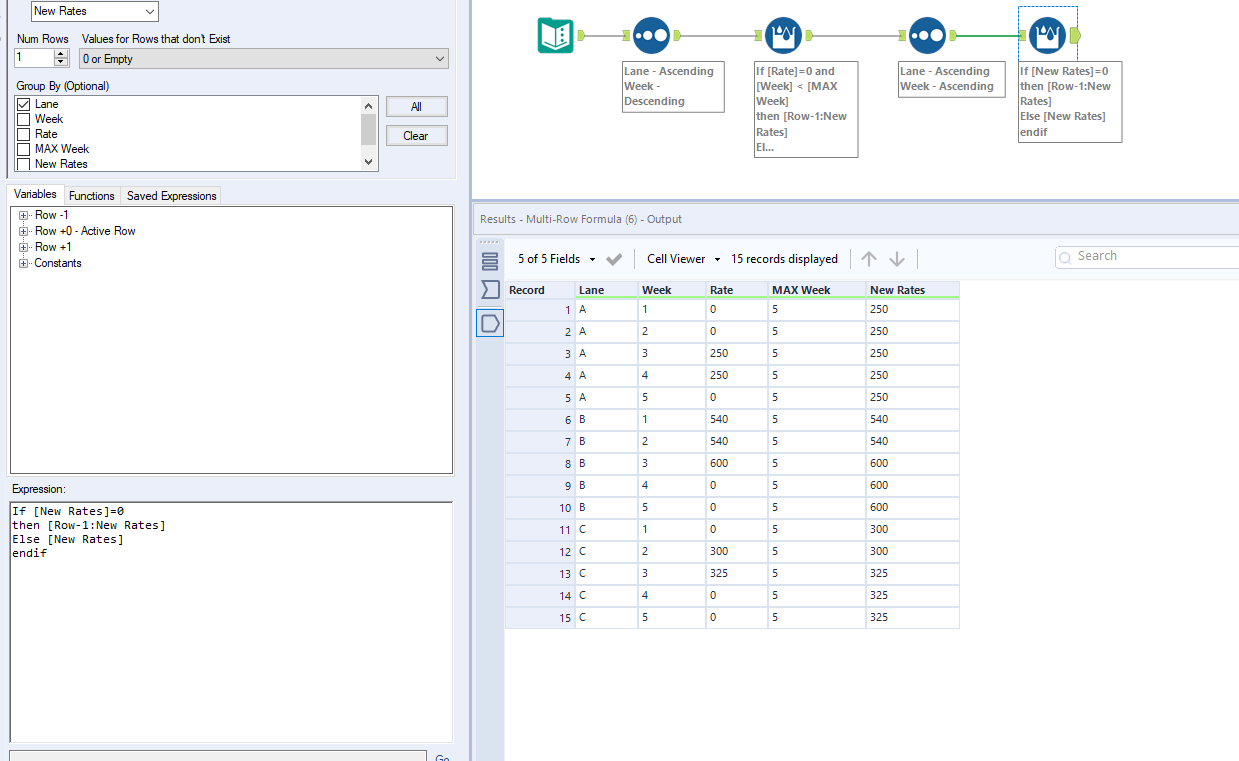Enable Week in the Group By list
This screenshot has width=1239, height=761.
click(23, 118)
